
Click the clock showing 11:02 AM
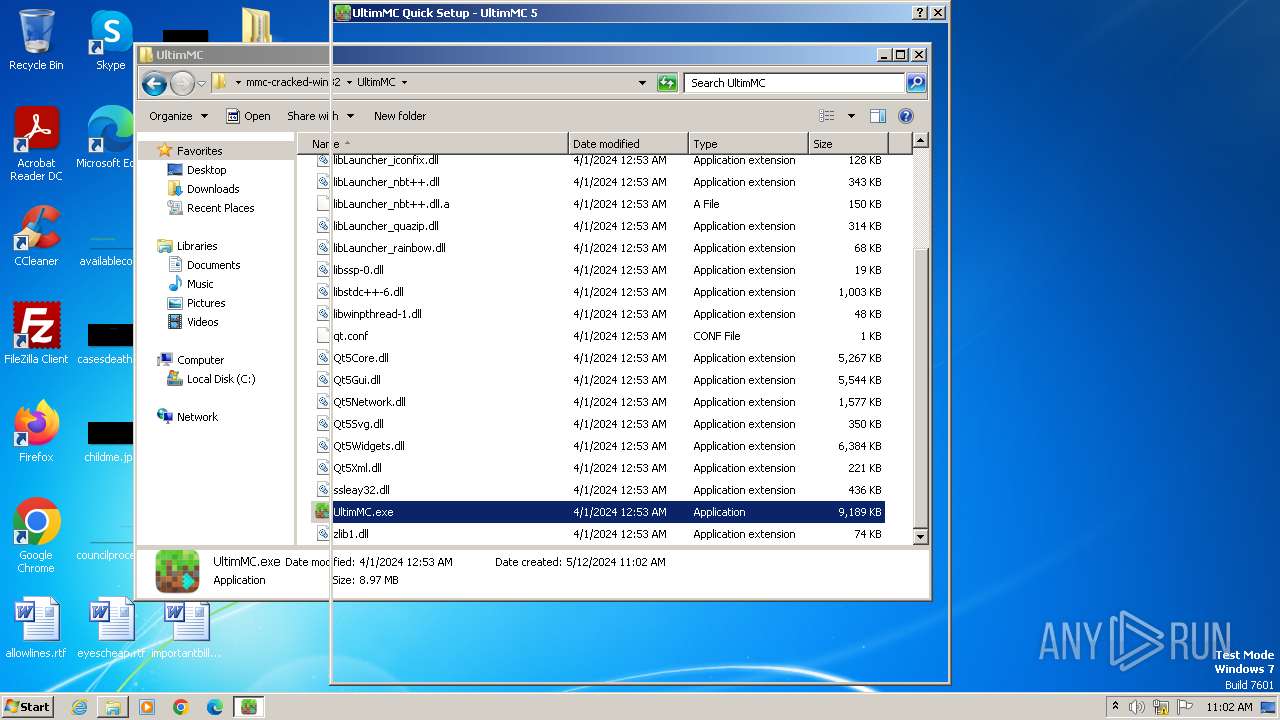click(x=1229, y=707)
